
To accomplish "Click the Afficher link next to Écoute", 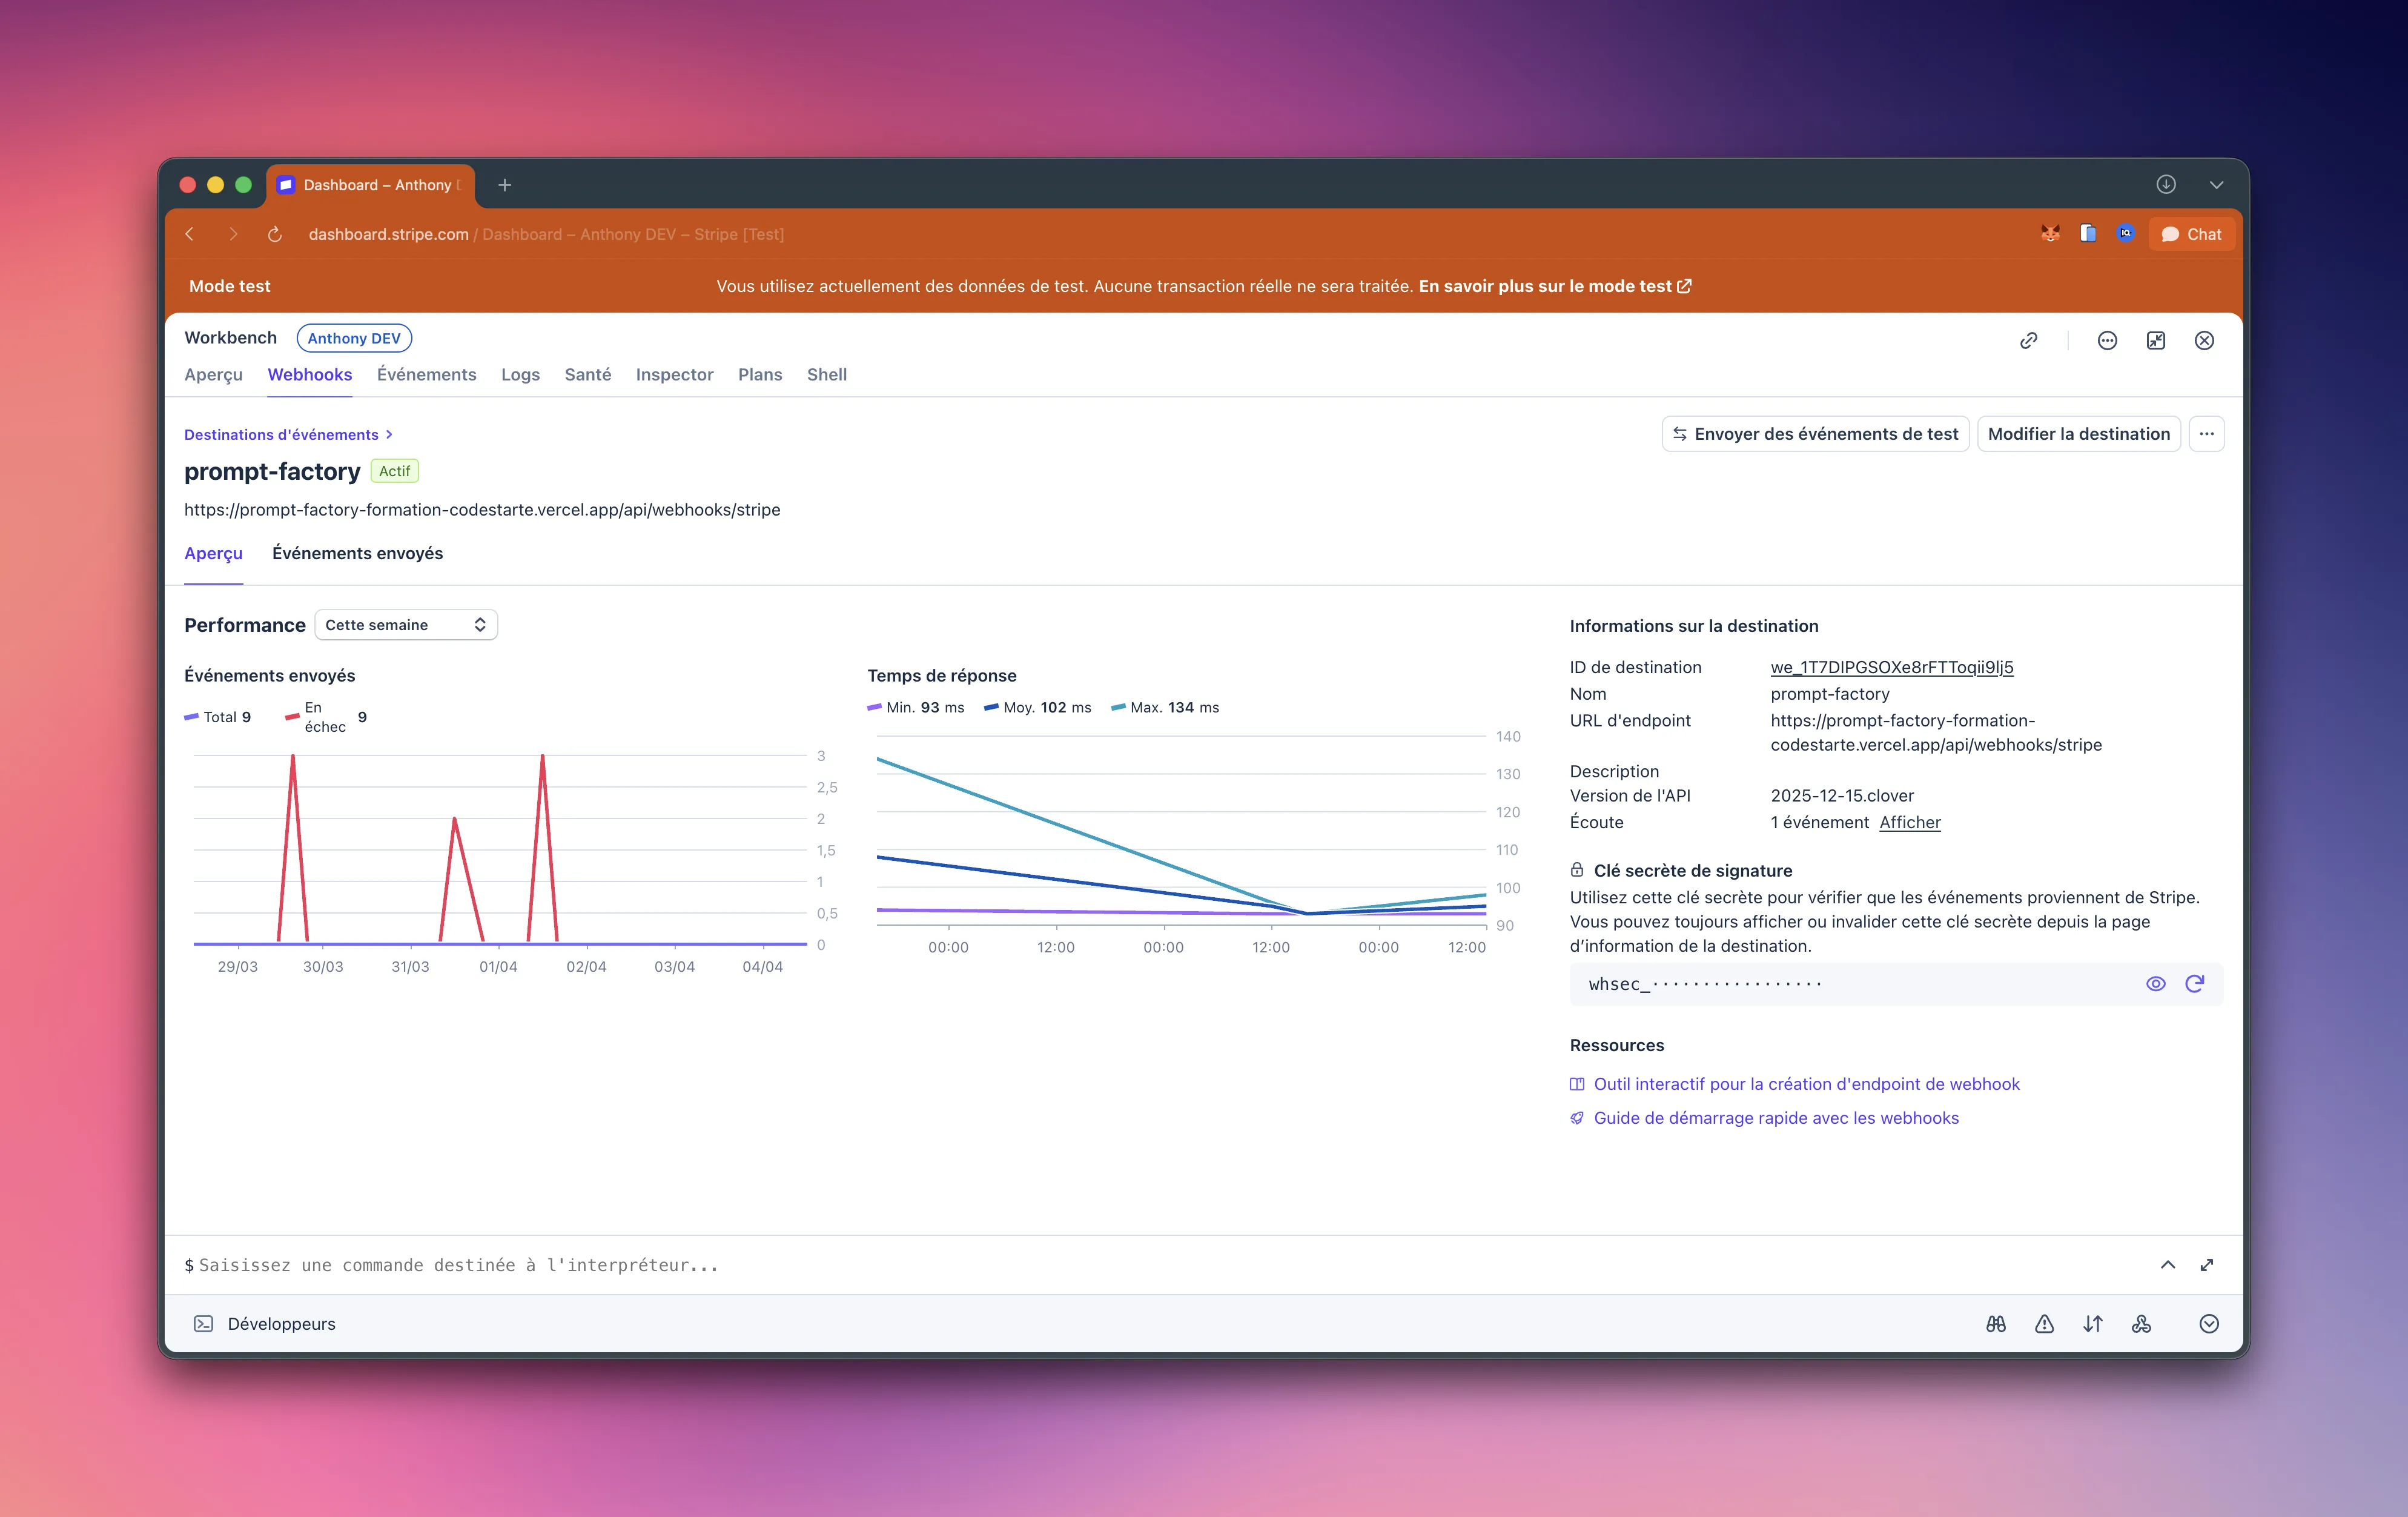I will [x=1909, y=822].
